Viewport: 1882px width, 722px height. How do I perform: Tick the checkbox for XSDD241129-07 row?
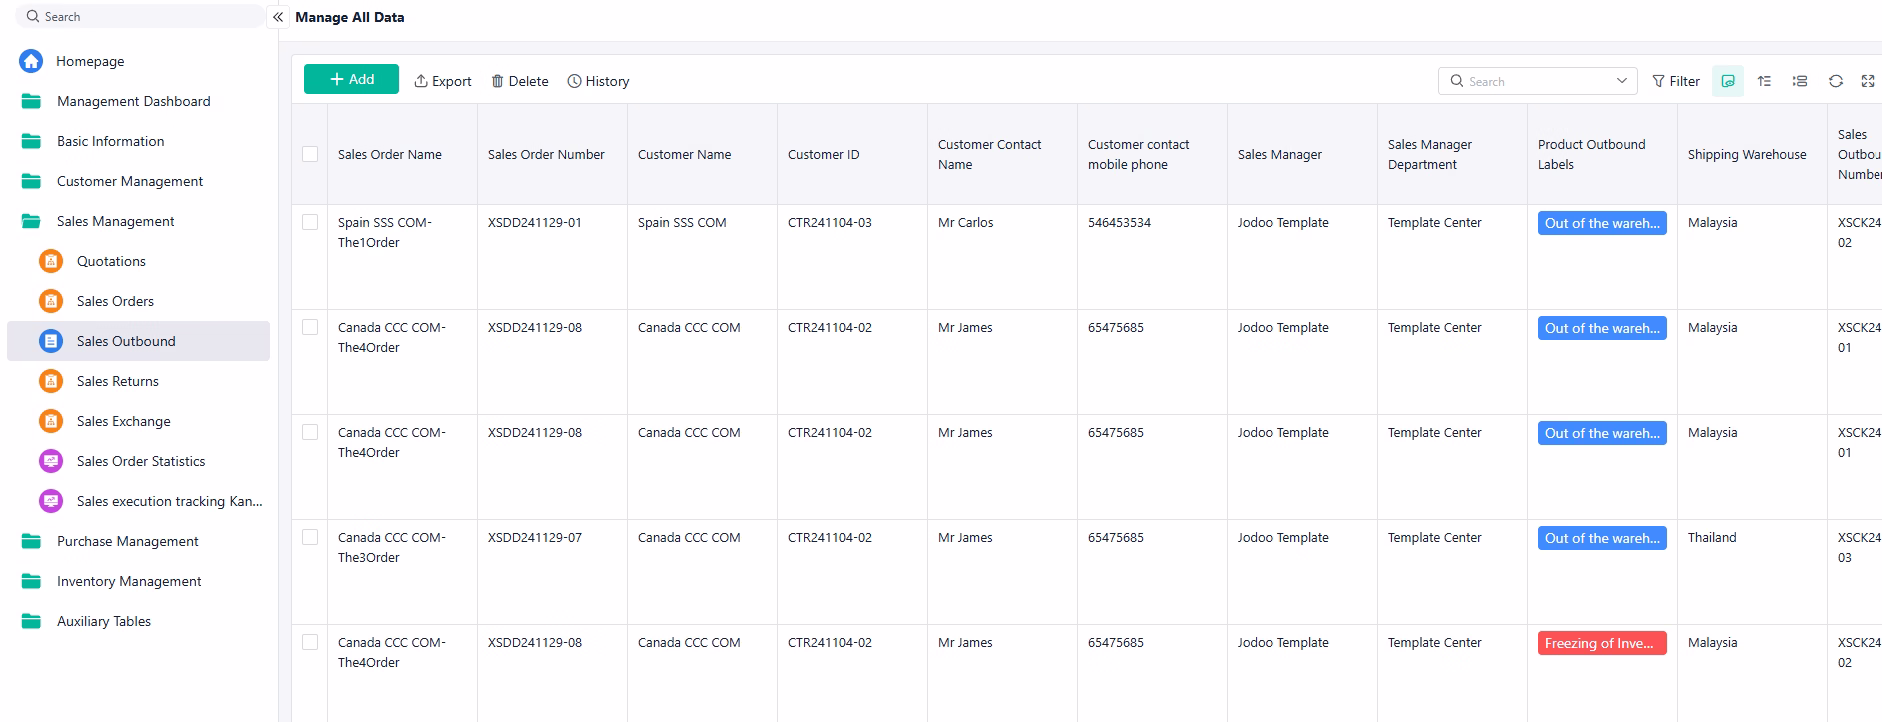[310, 537]
